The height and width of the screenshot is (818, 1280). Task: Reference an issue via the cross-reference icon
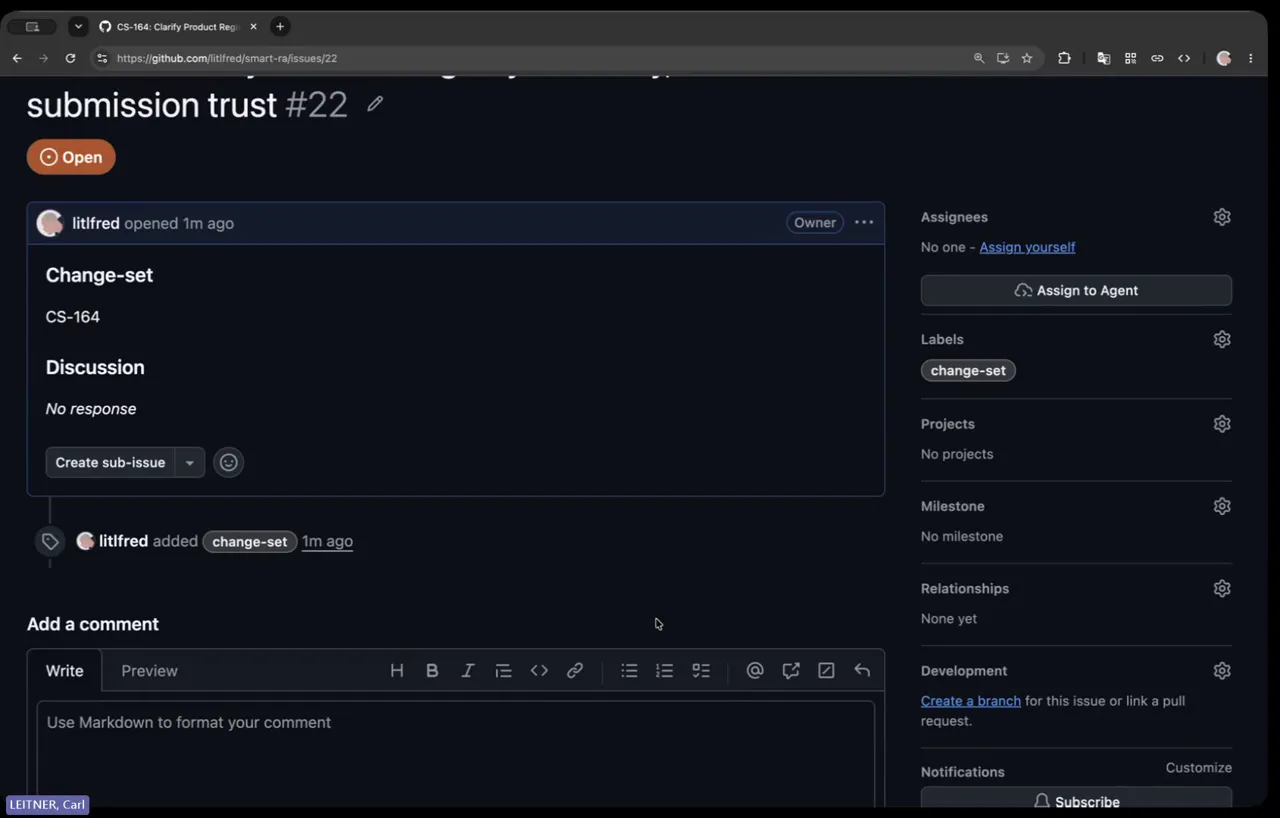pyautogui.click(x=791, y=671)
